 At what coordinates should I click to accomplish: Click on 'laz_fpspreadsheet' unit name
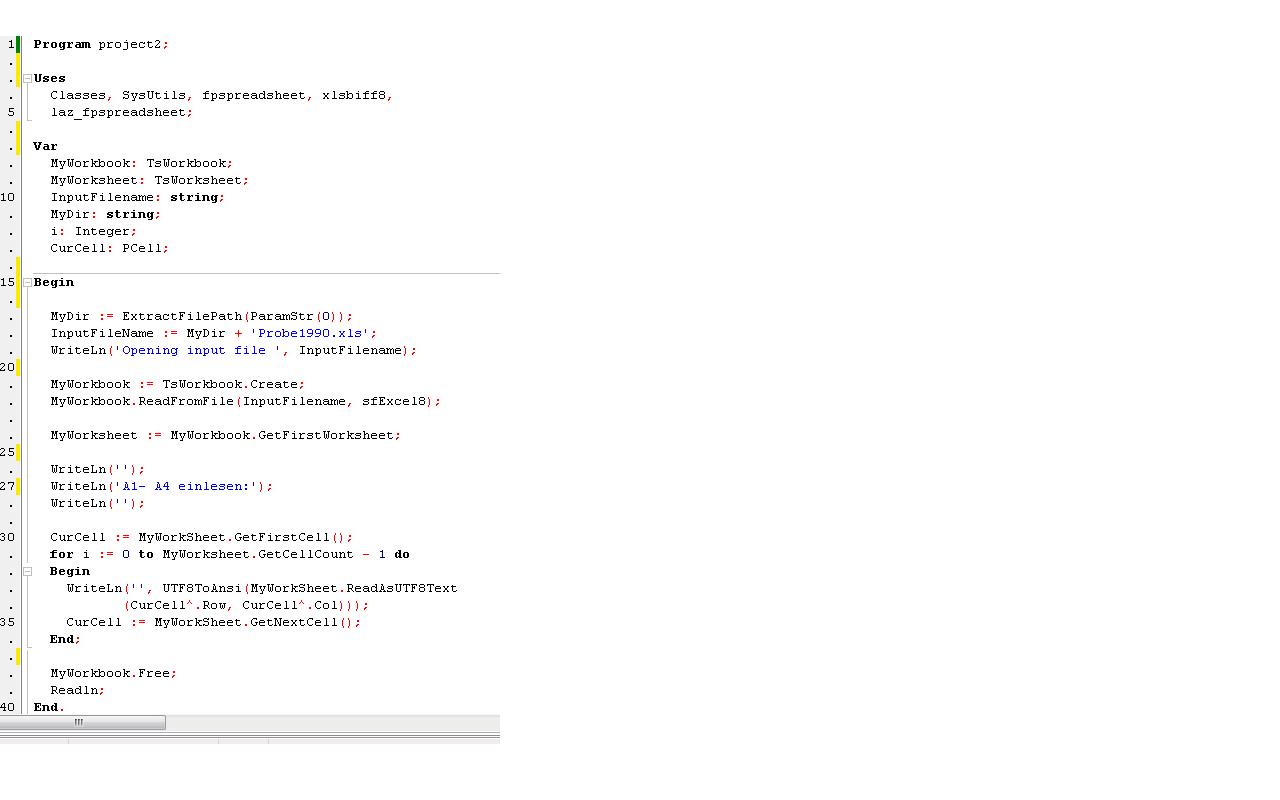click(x=118, y=112)
